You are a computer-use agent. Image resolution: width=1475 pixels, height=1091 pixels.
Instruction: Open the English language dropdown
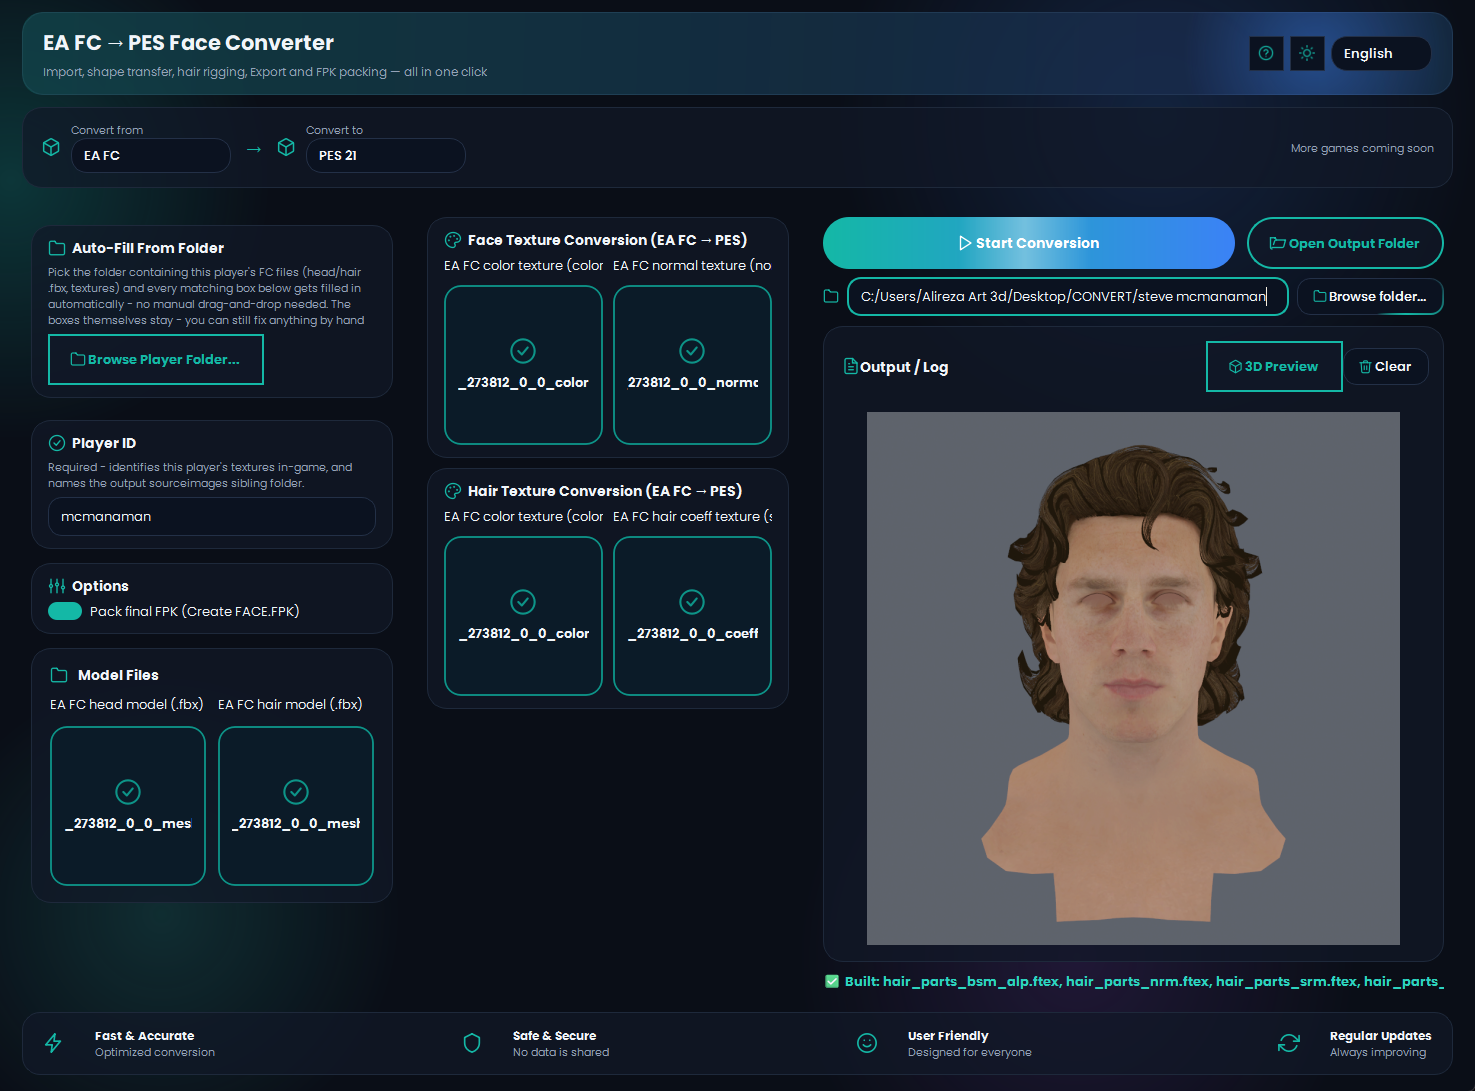click(1381, 53)
